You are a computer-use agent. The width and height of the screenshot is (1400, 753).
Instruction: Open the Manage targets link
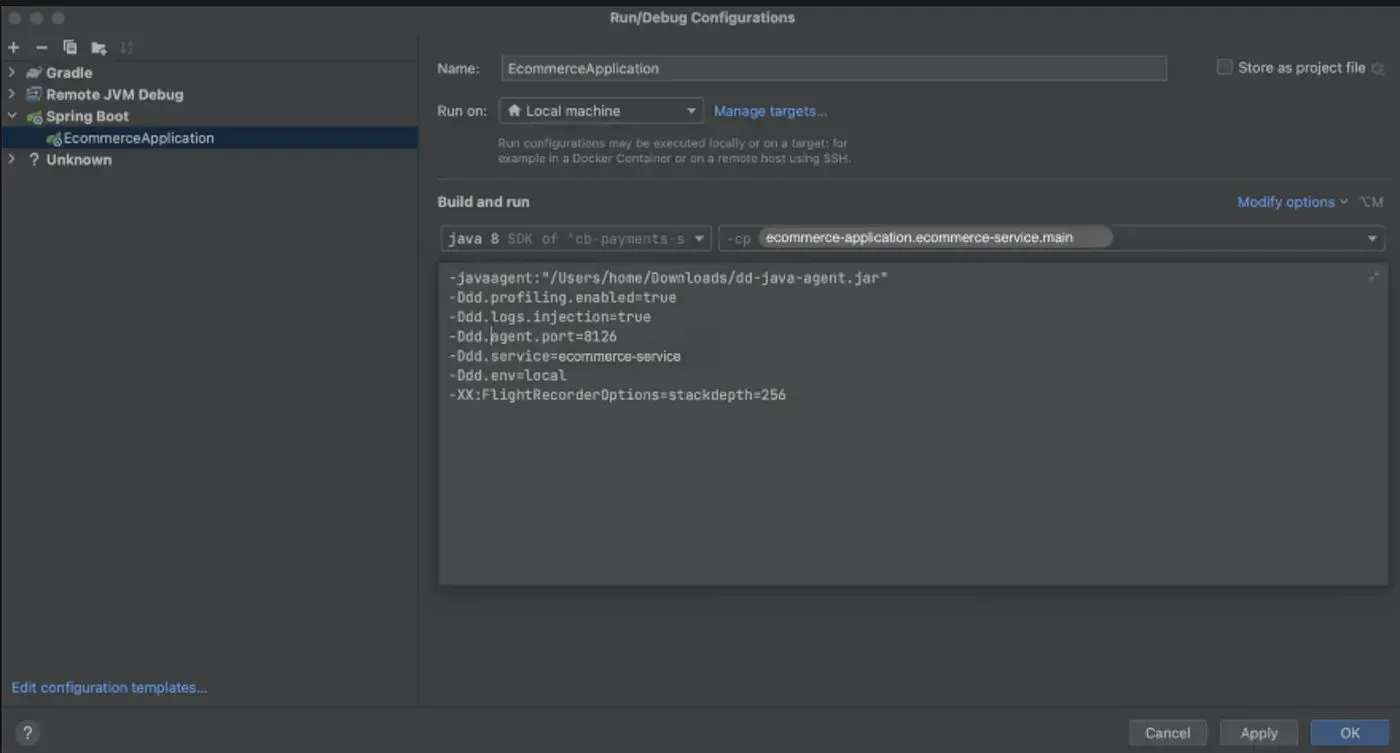click(x=770, y=111)
